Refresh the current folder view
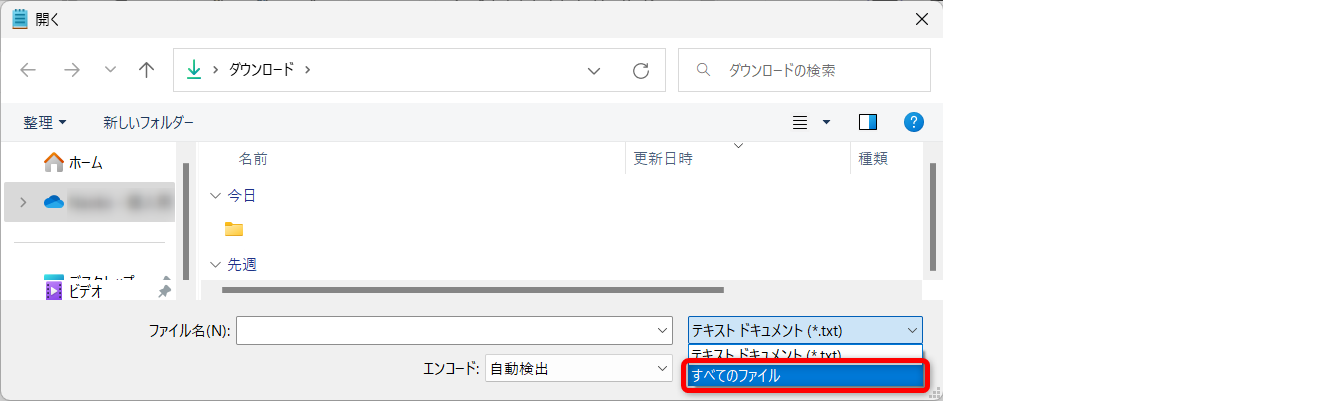The height and width of the screenshot is (401, 1344). pos(641,70)
